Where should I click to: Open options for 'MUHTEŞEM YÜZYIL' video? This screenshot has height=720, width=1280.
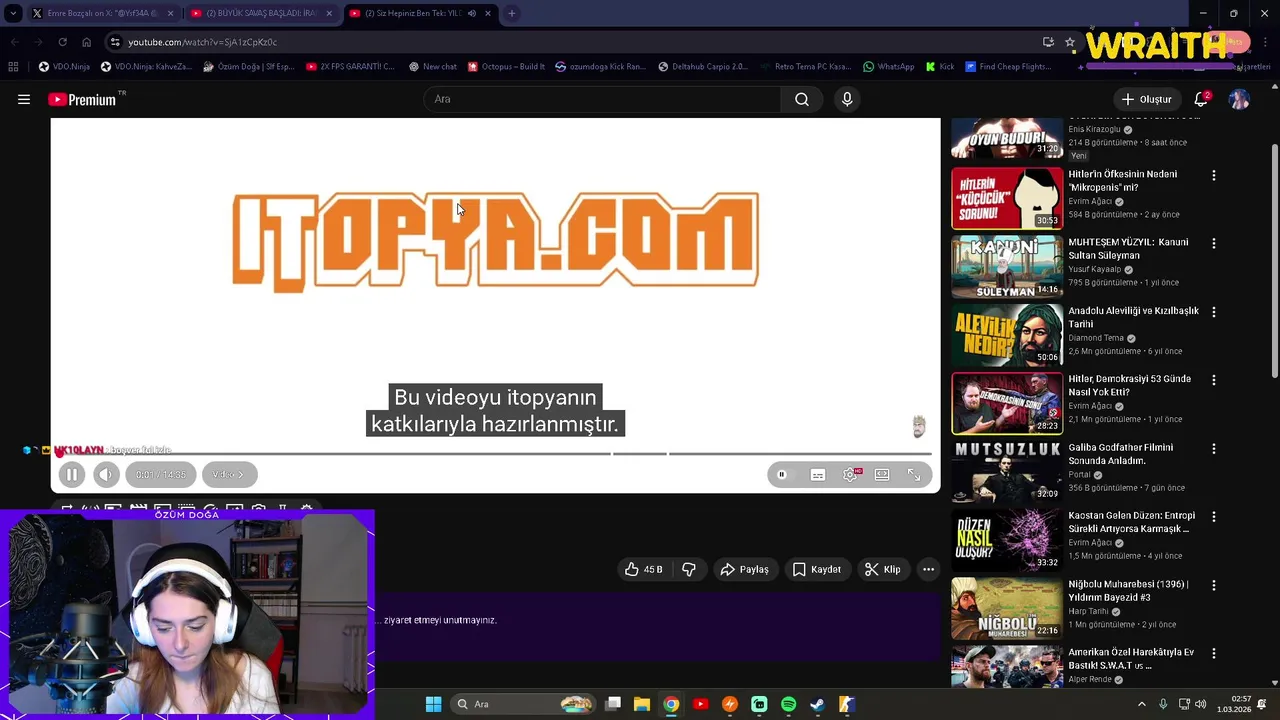(x=1214, y=243)
